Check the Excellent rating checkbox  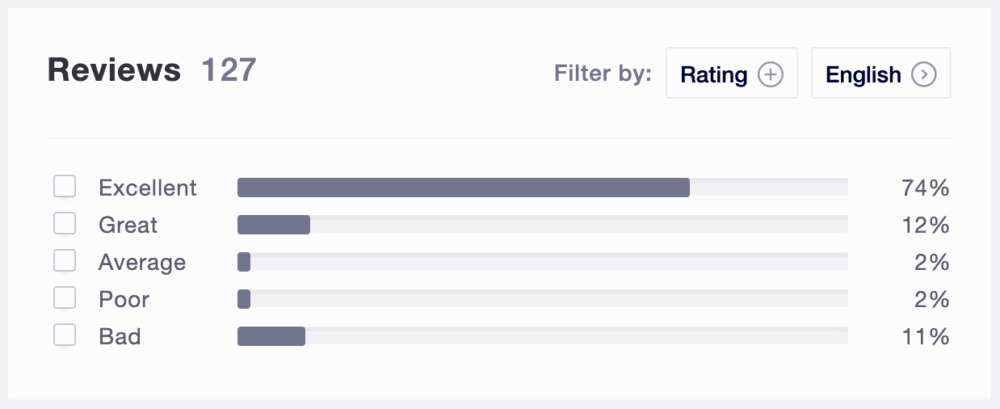[x=65, y=187]
